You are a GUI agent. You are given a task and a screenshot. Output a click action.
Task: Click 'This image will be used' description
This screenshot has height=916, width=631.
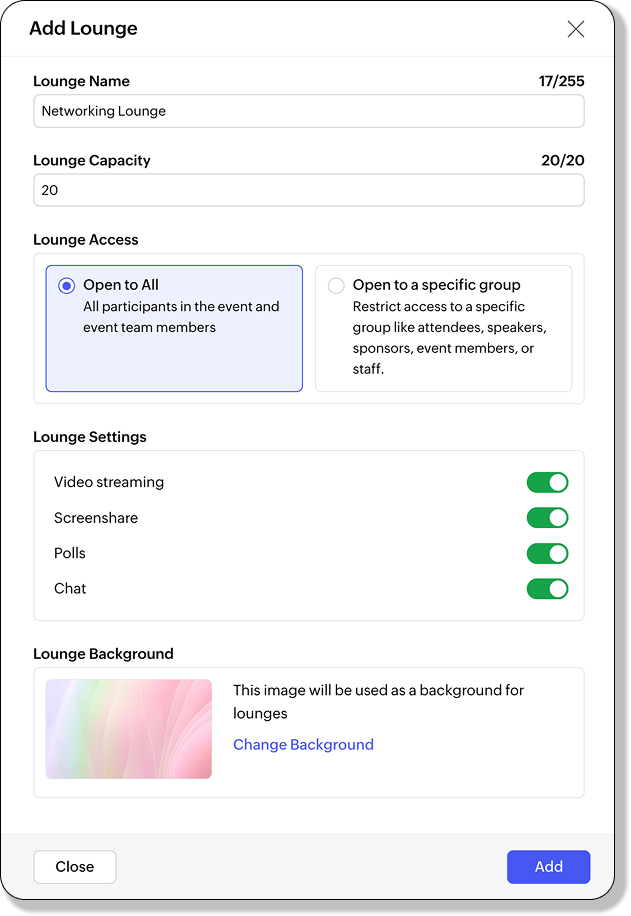[x=379, y=702]
